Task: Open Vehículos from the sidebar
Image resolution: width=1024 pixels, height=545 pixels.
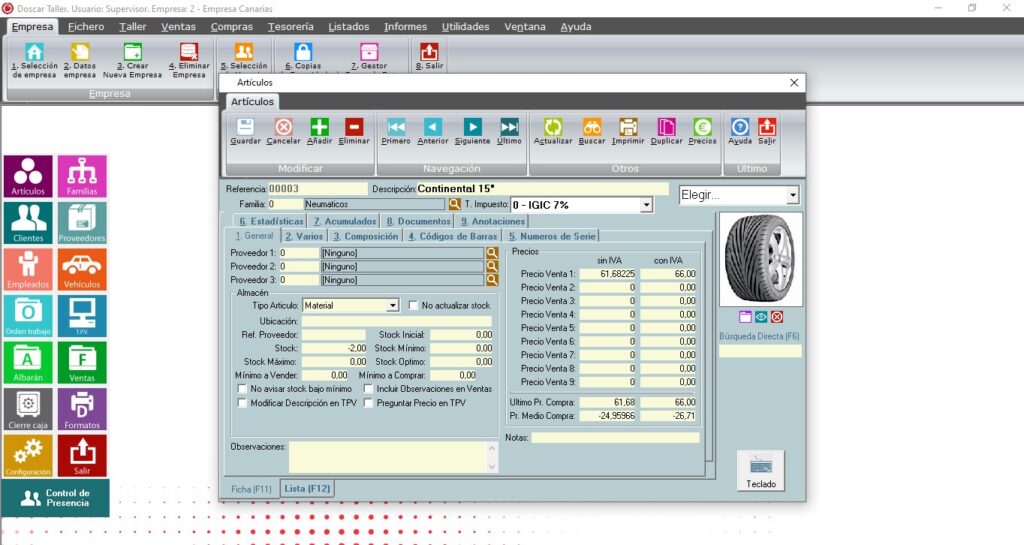Action: coord(82,270)
